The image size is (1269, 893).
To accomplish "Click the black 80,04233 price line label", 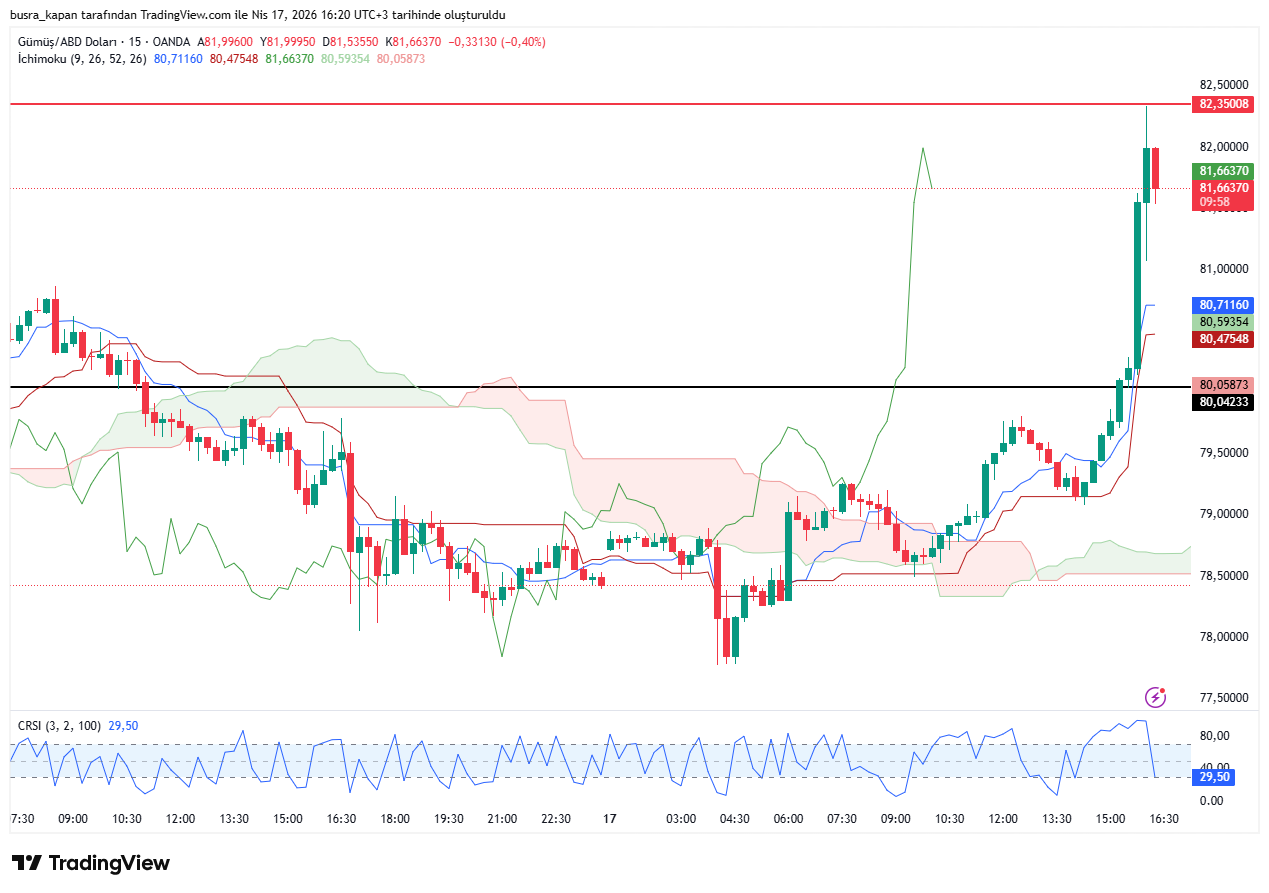I will coord(1223,402).
